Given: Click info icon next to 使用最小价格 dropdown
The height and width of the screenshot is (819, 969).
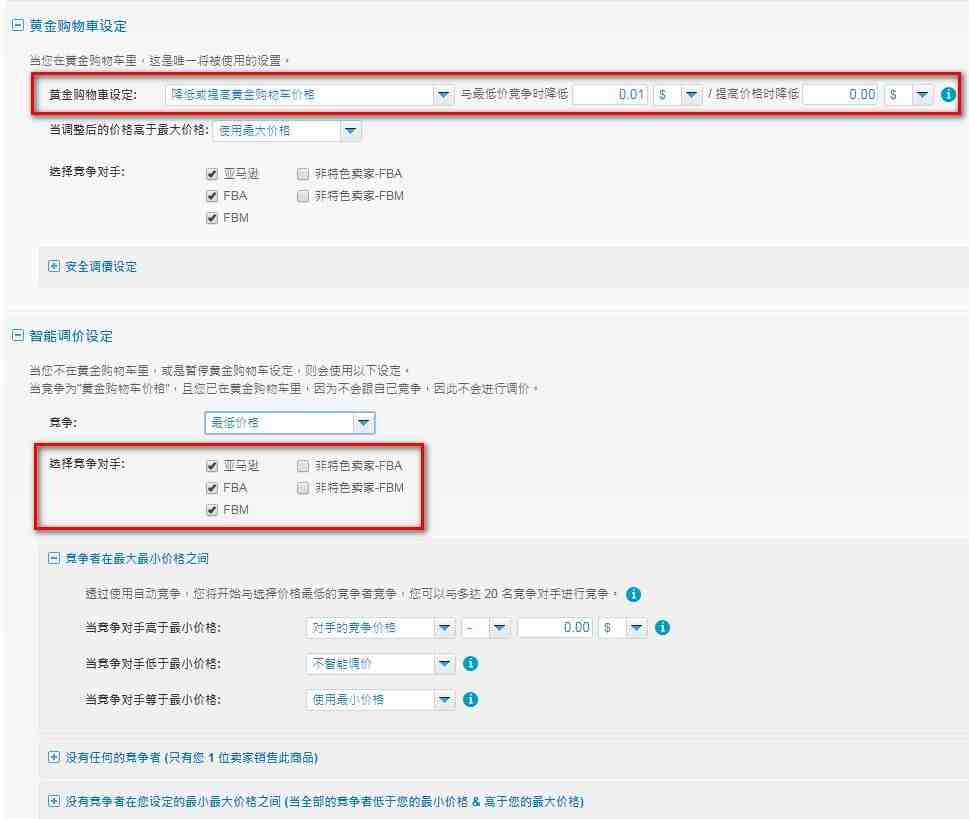Looking at the screenshot, I should pyautogui.click(x=471, y=700).
